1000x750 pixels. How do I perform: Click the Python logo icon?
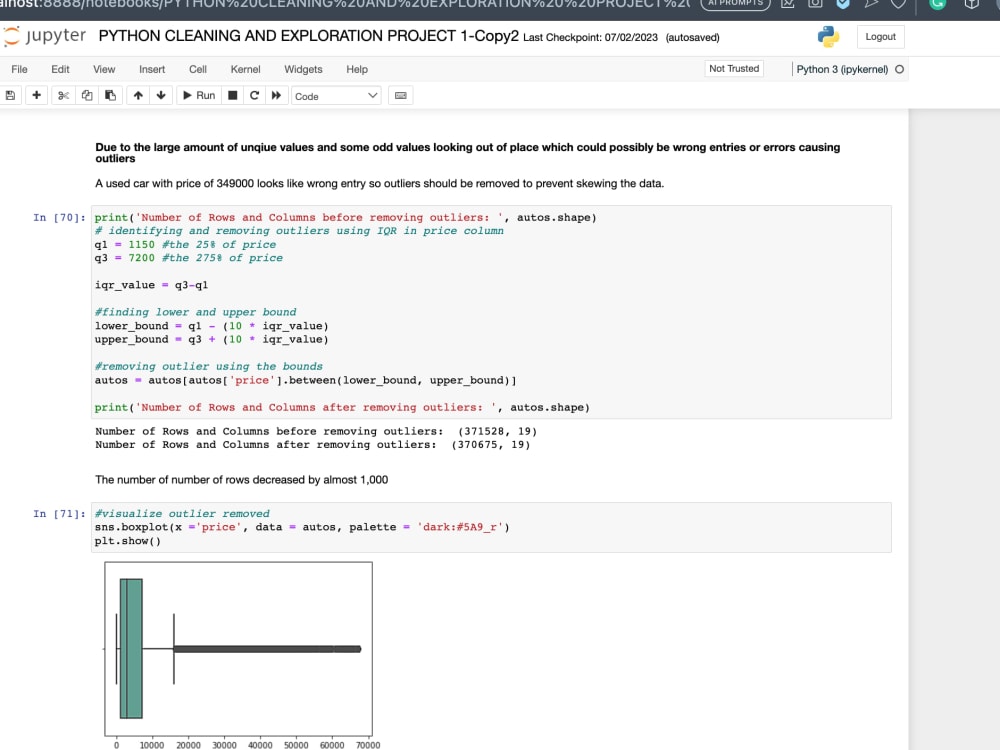click(x=828, y=36)
